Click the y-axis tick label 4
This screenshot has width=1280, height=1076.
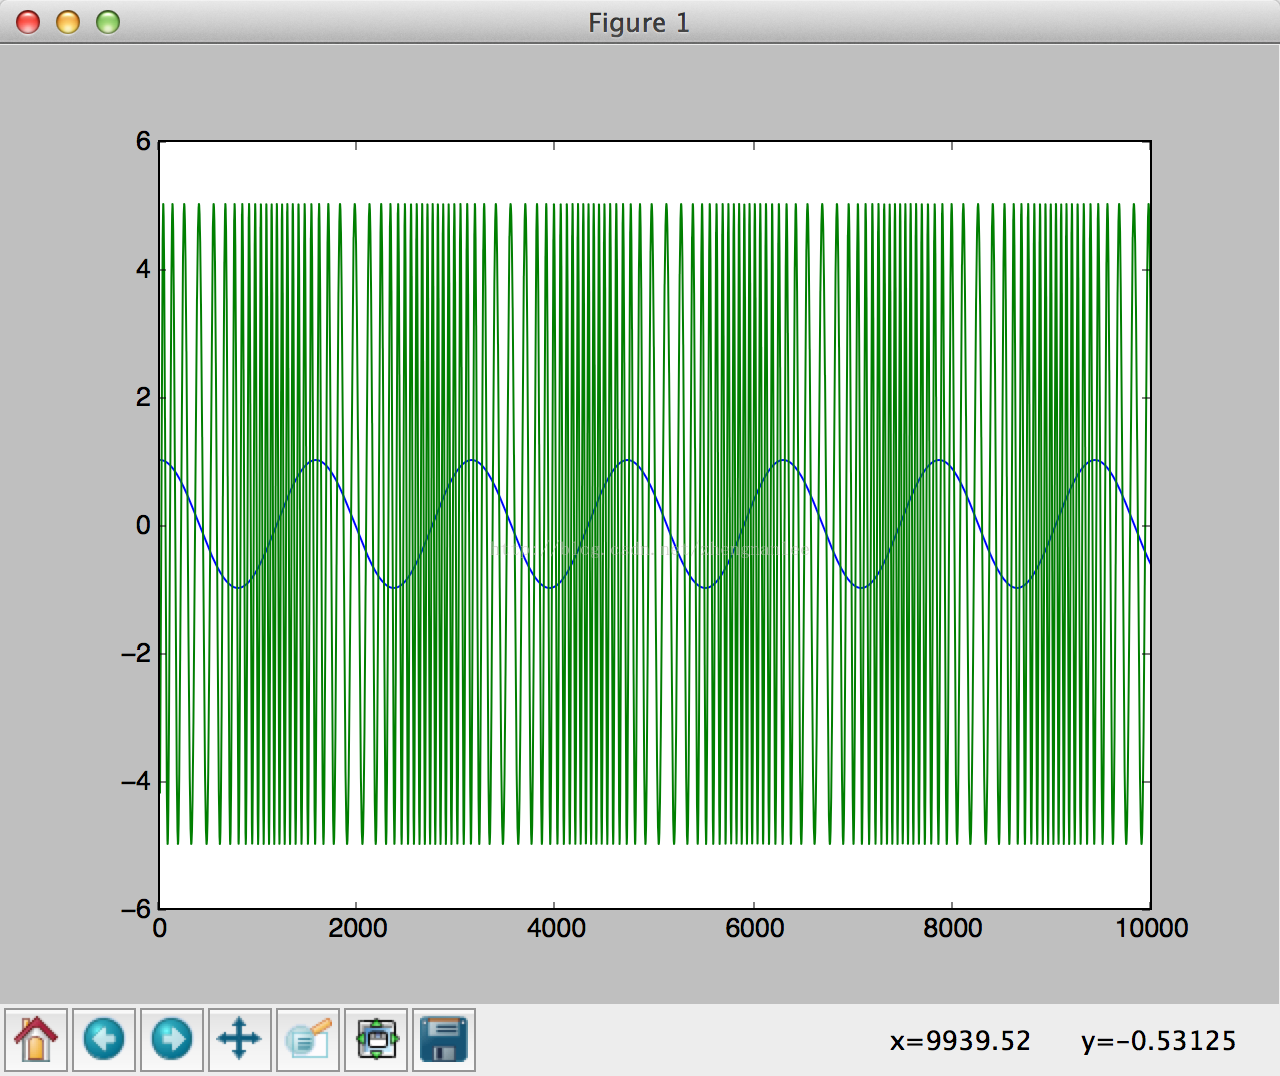[x=143, y=269]
